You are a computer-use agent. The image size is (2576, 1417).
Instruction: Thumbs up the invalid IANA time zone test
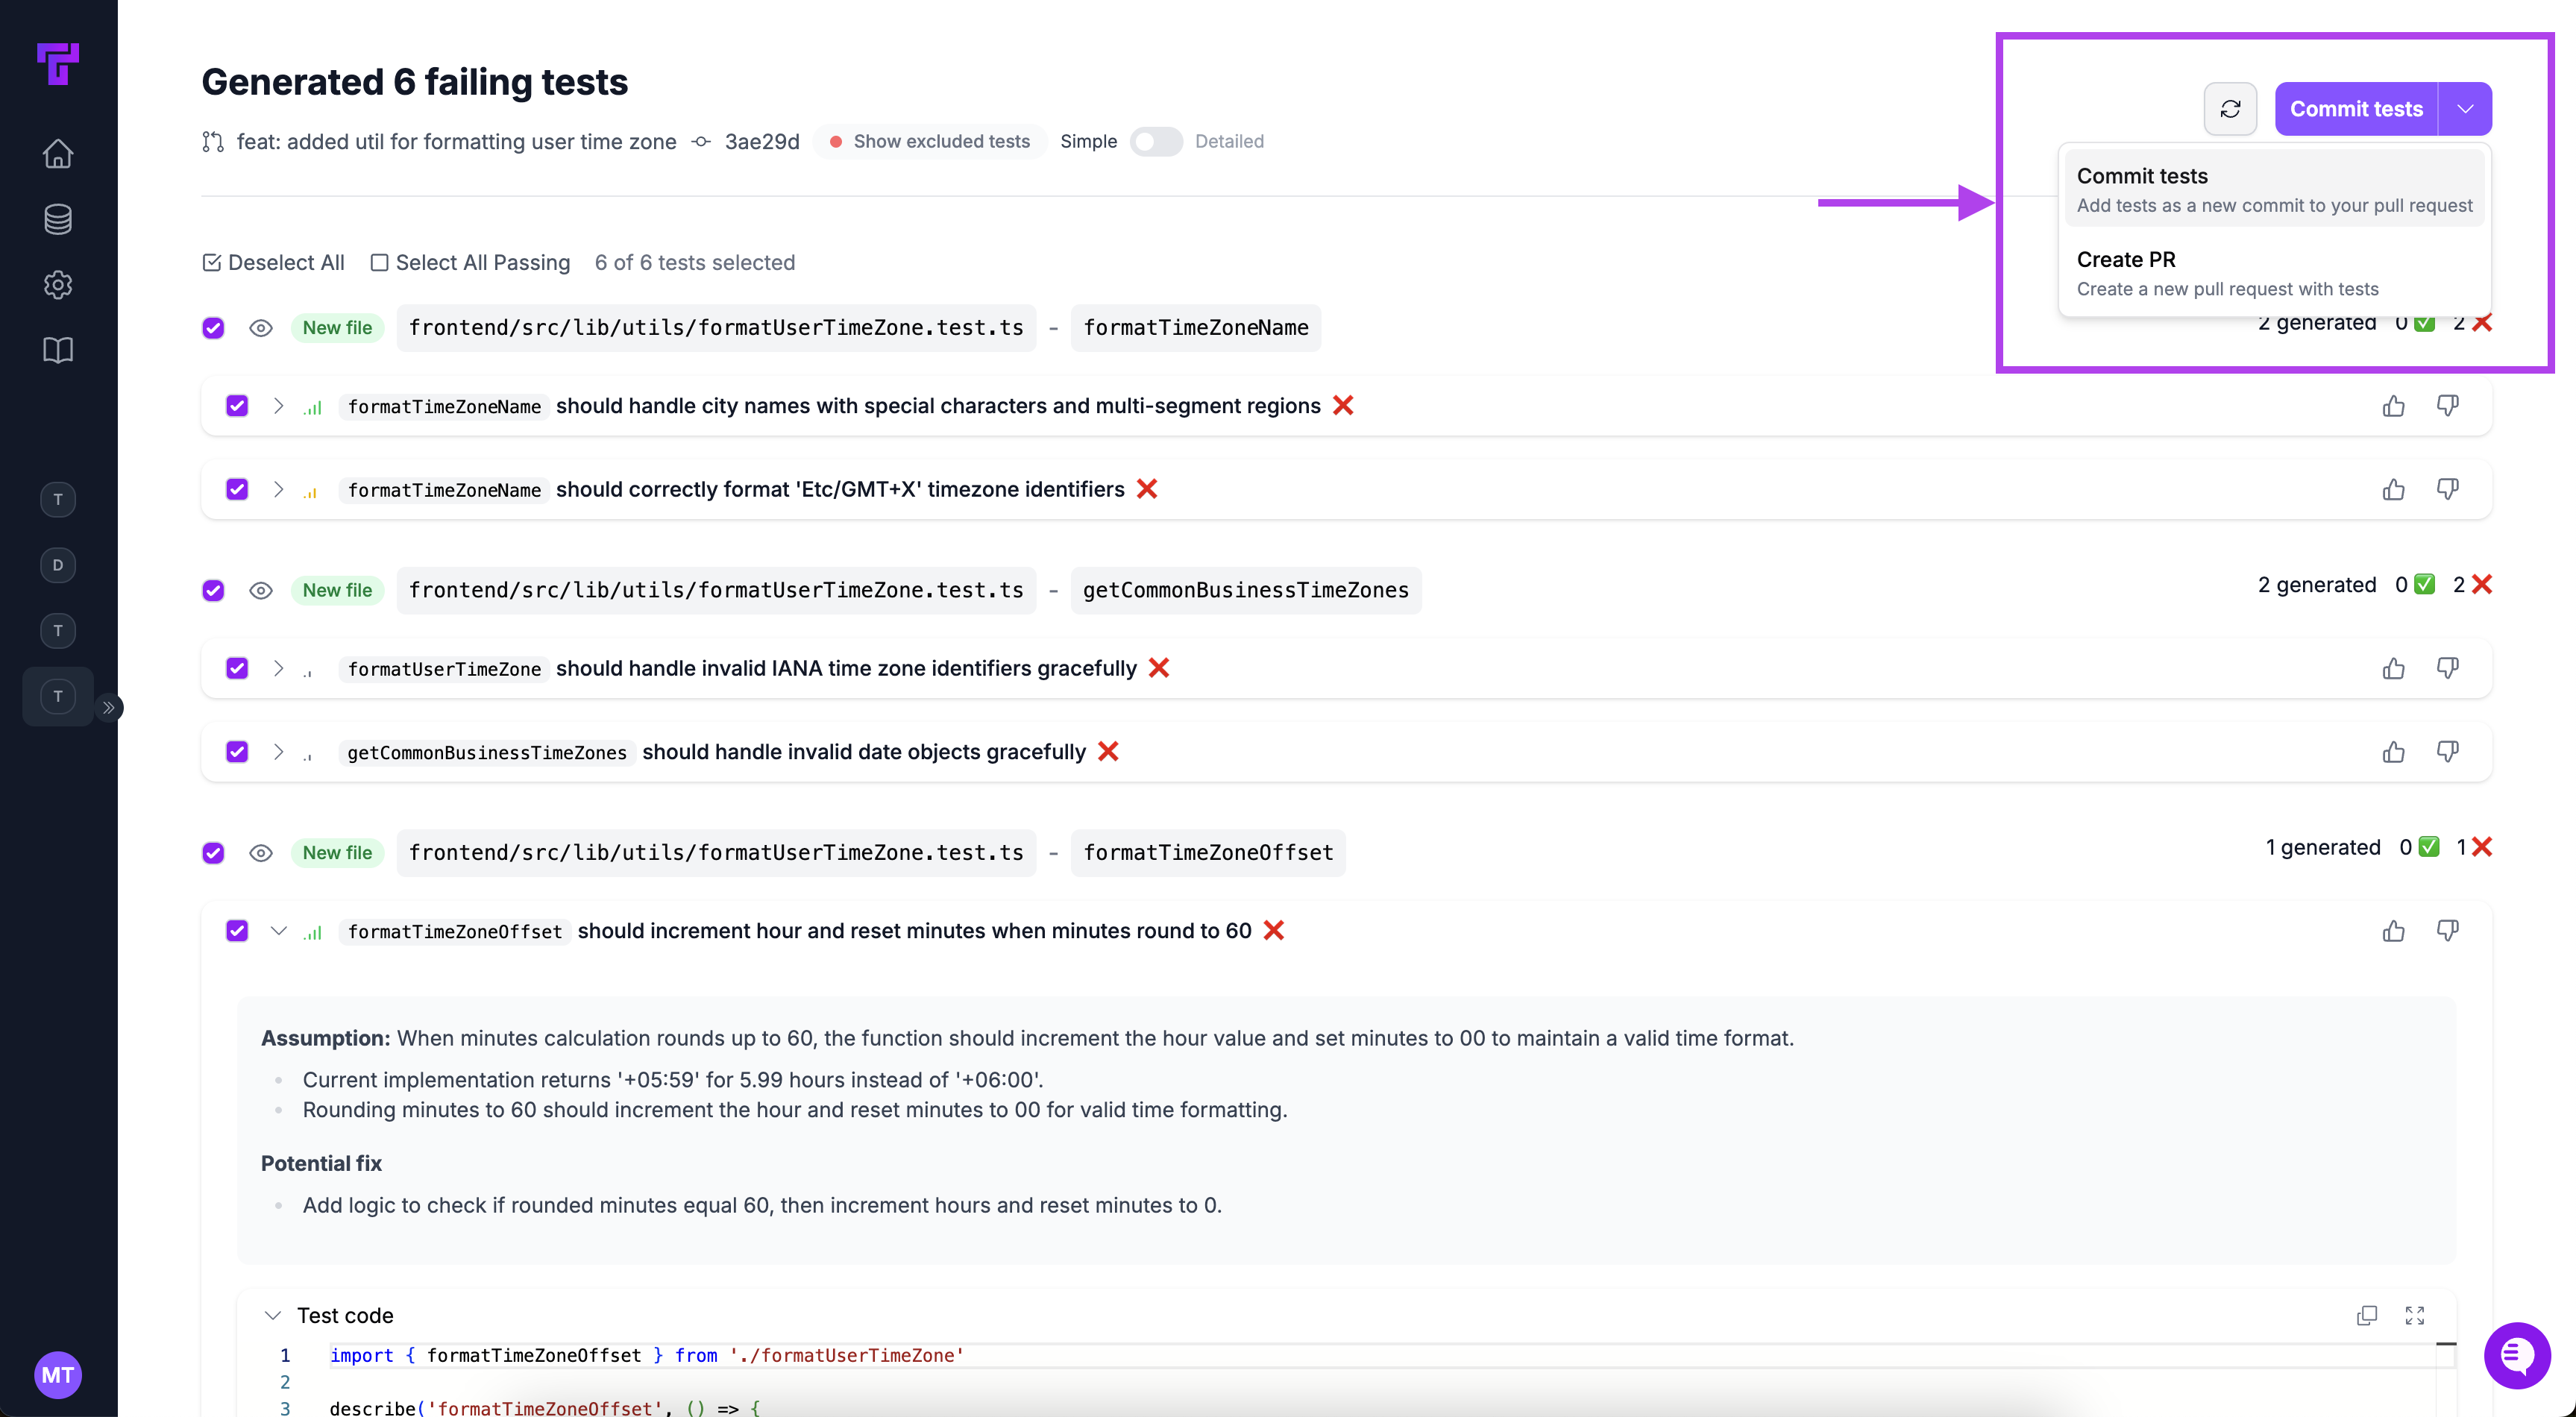(2393, 668)
